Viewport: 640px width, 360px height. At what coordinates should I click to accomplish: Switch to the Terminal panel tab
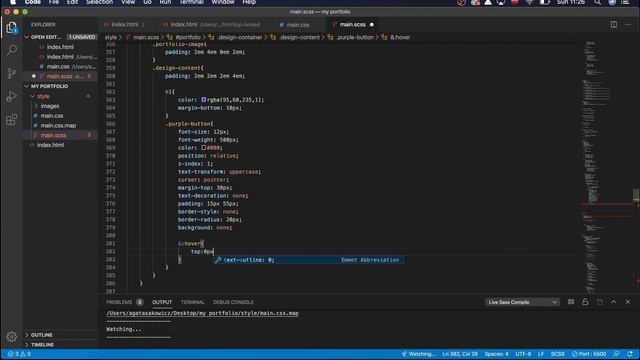(x=192, y=302)
